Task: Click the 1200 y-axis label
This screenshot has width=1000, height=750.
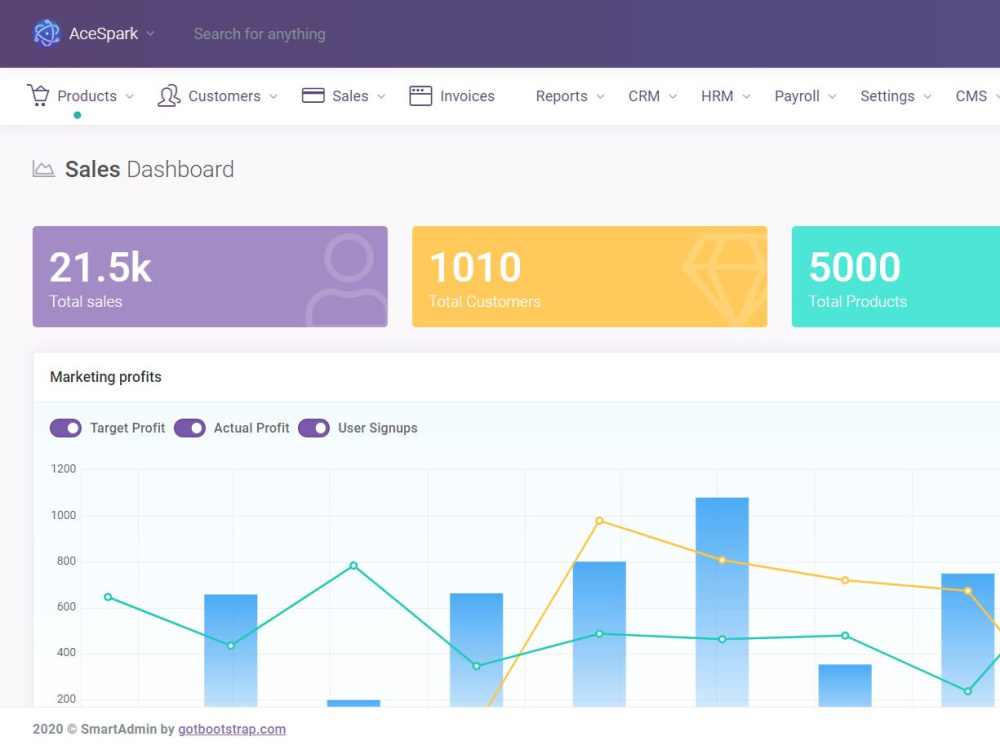Action: tap(63, 469)
